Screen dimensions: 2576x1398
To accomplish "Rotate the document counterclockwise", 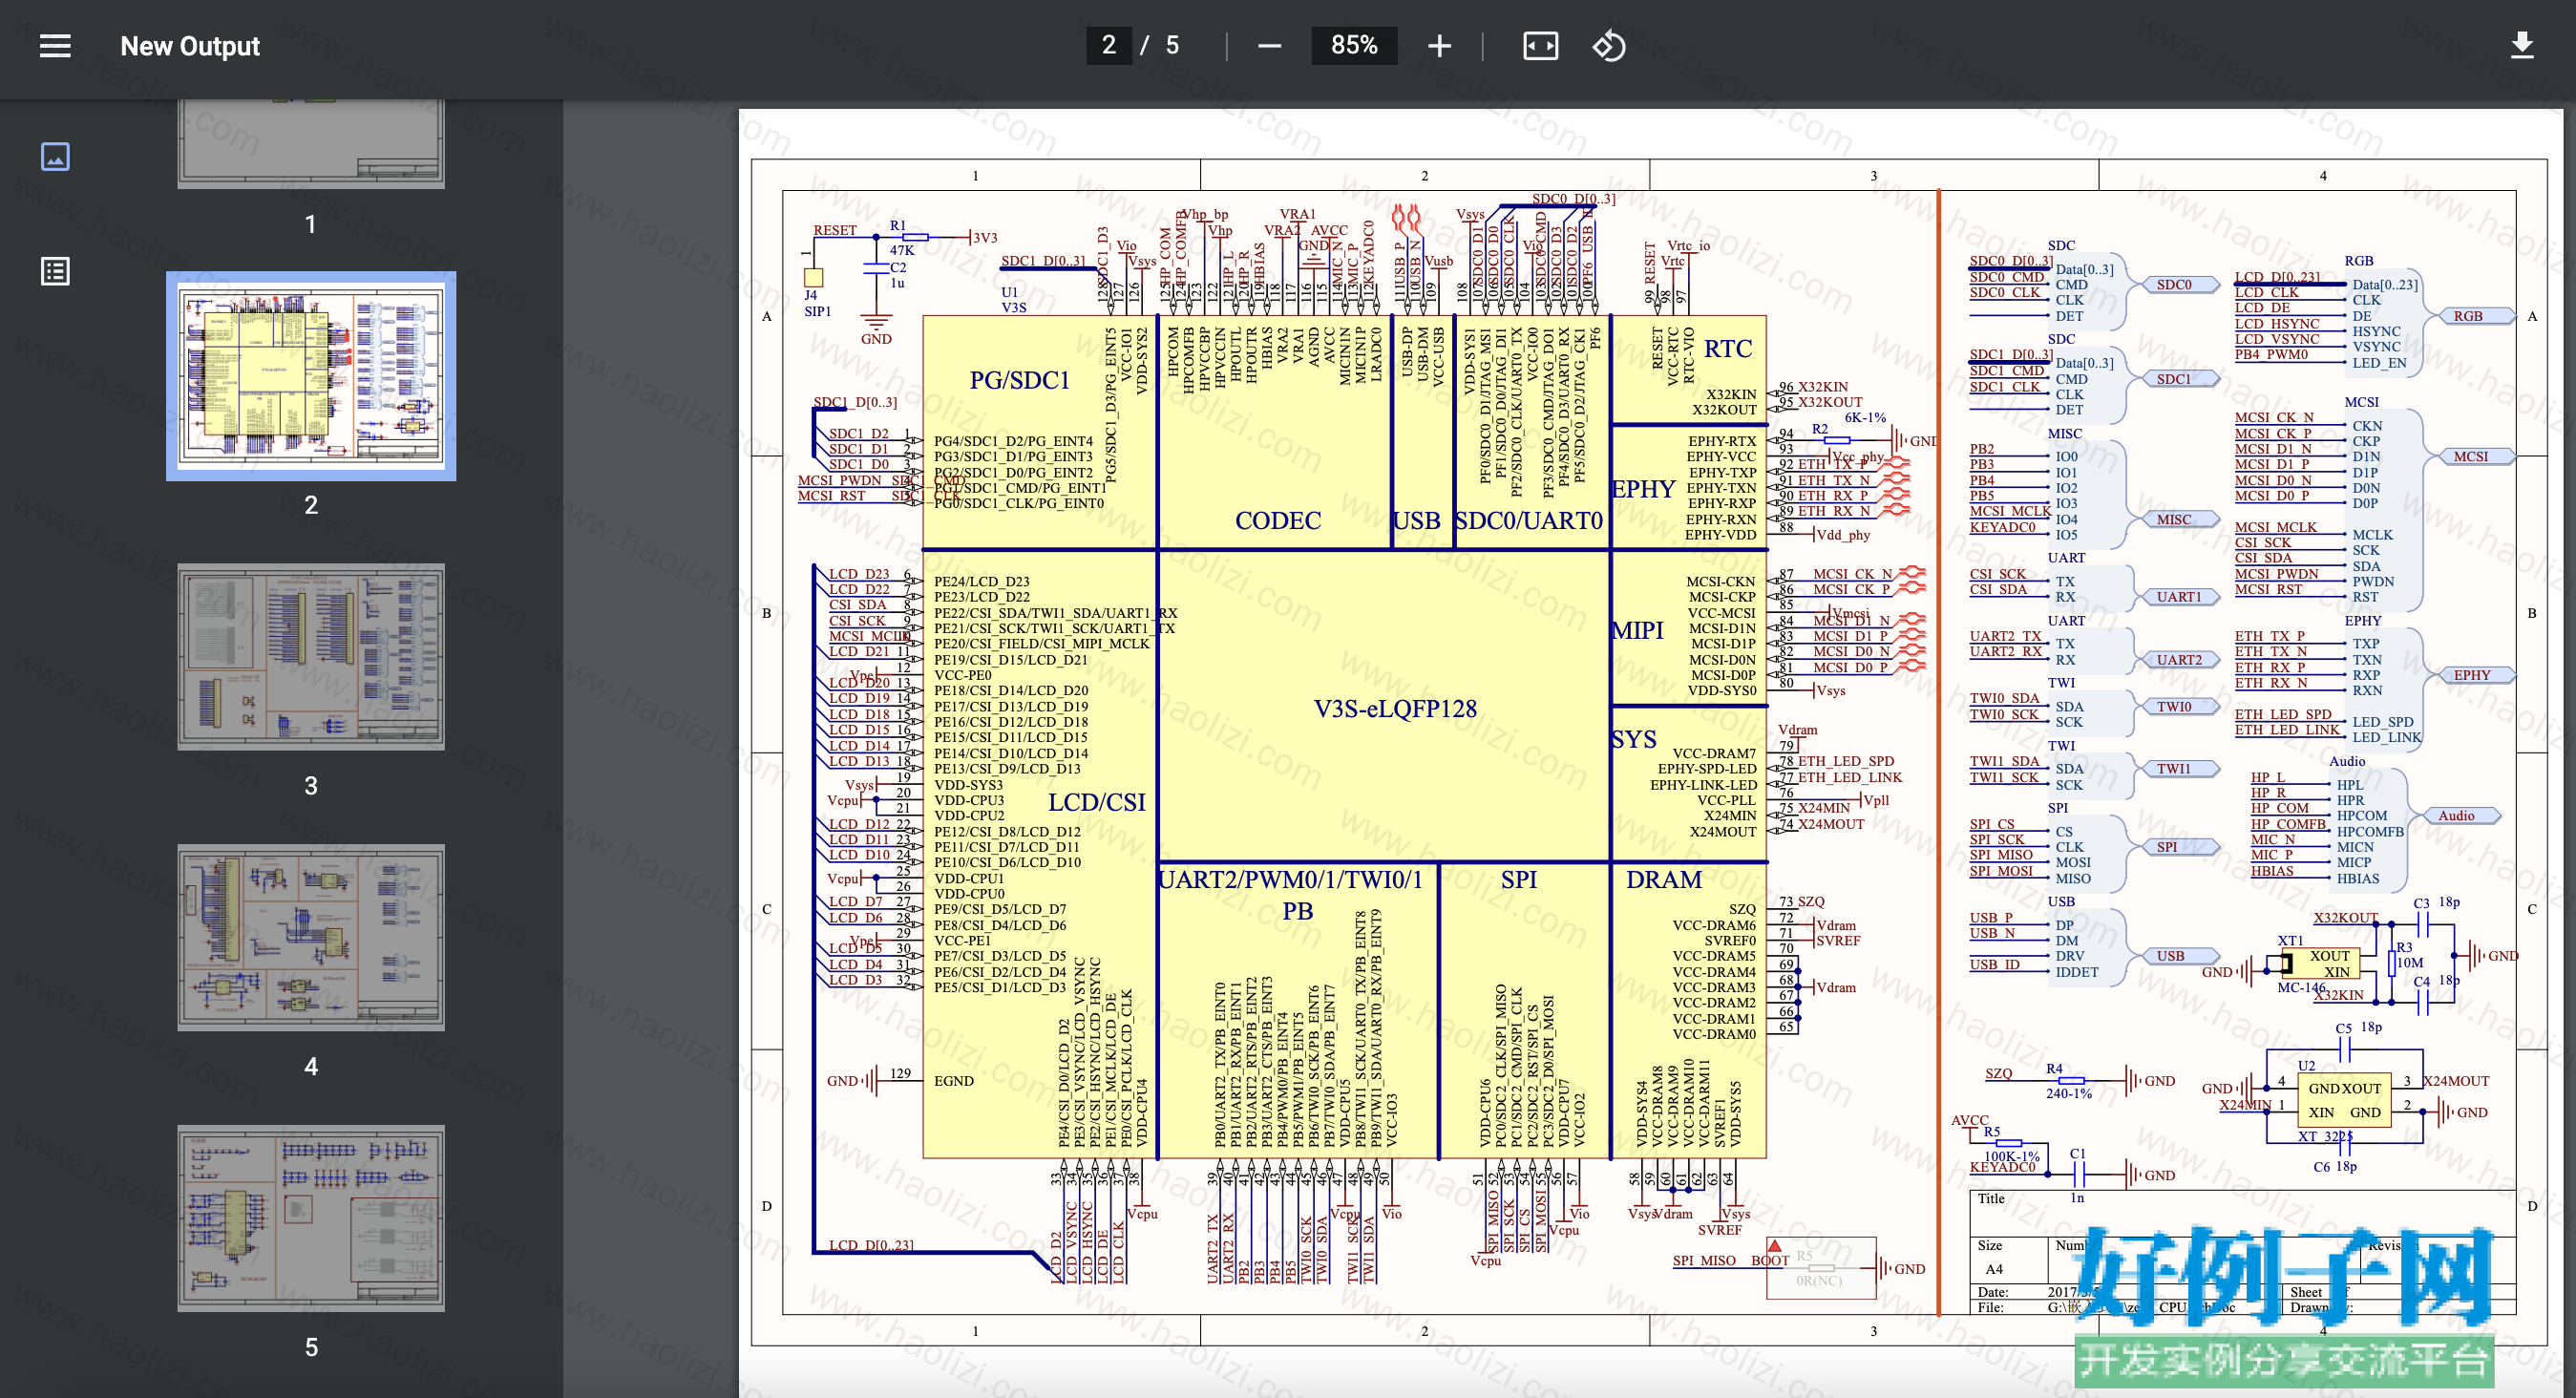I will [x=1609, y=46].
